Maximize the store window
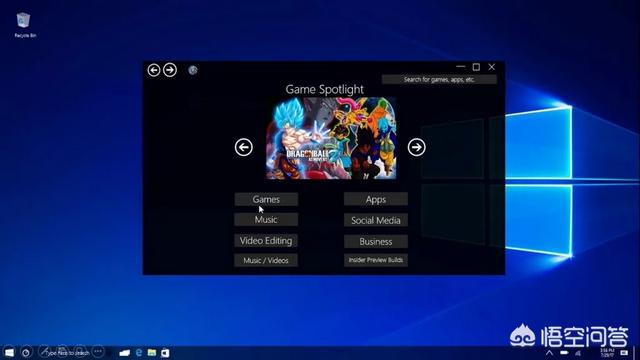Image resolution: width=640 pixels, height=360 pixels. (x=476, y=67)
